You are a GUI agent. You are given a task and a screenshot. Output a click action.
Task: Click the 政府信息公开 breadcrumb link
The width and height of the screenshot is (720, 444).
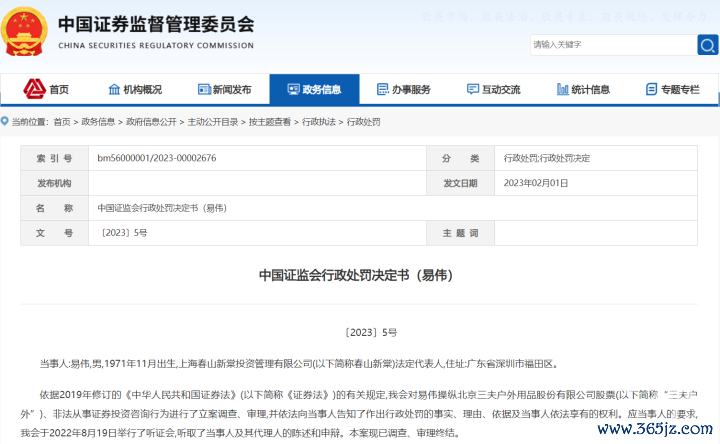click(x=152, y=122)
